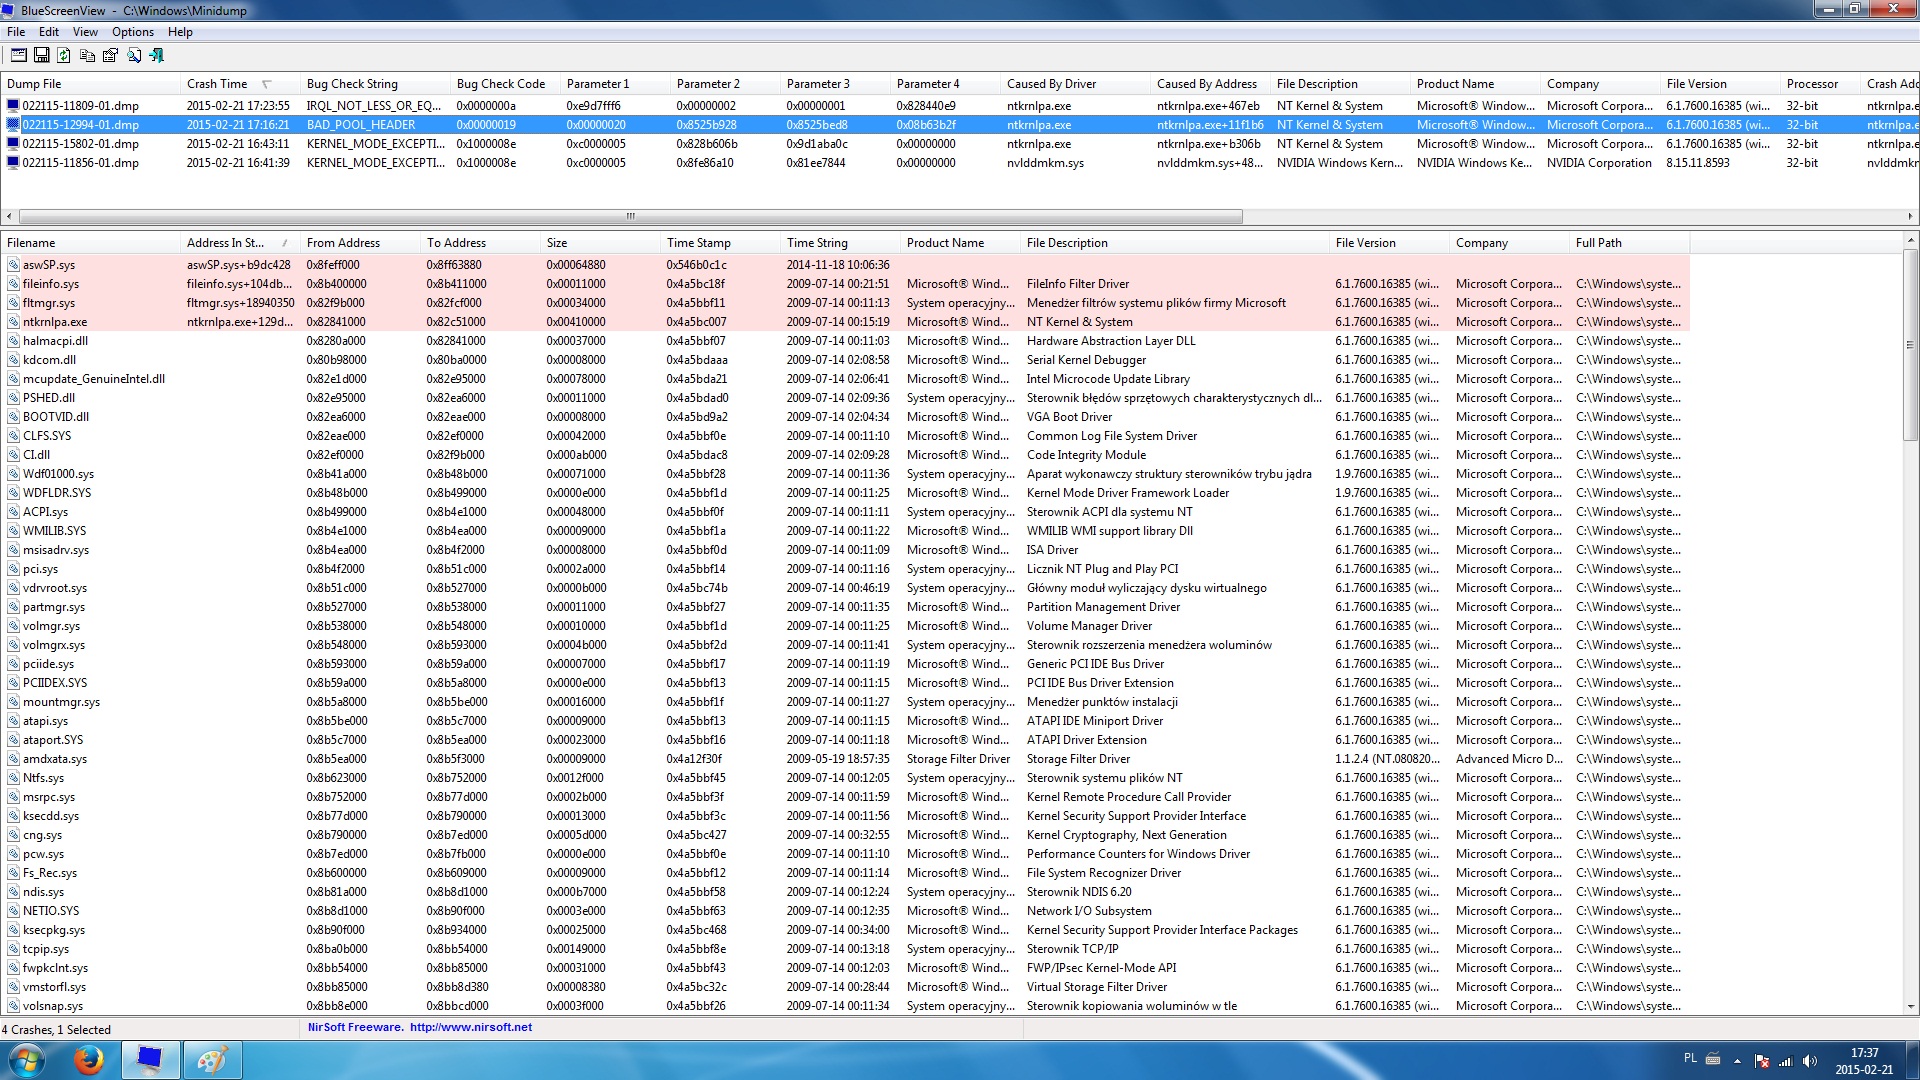Click the Kernel Cryptography, Next Generation description
Viewport: 1920px width, 1080px height.
(x=1126, y=835)
